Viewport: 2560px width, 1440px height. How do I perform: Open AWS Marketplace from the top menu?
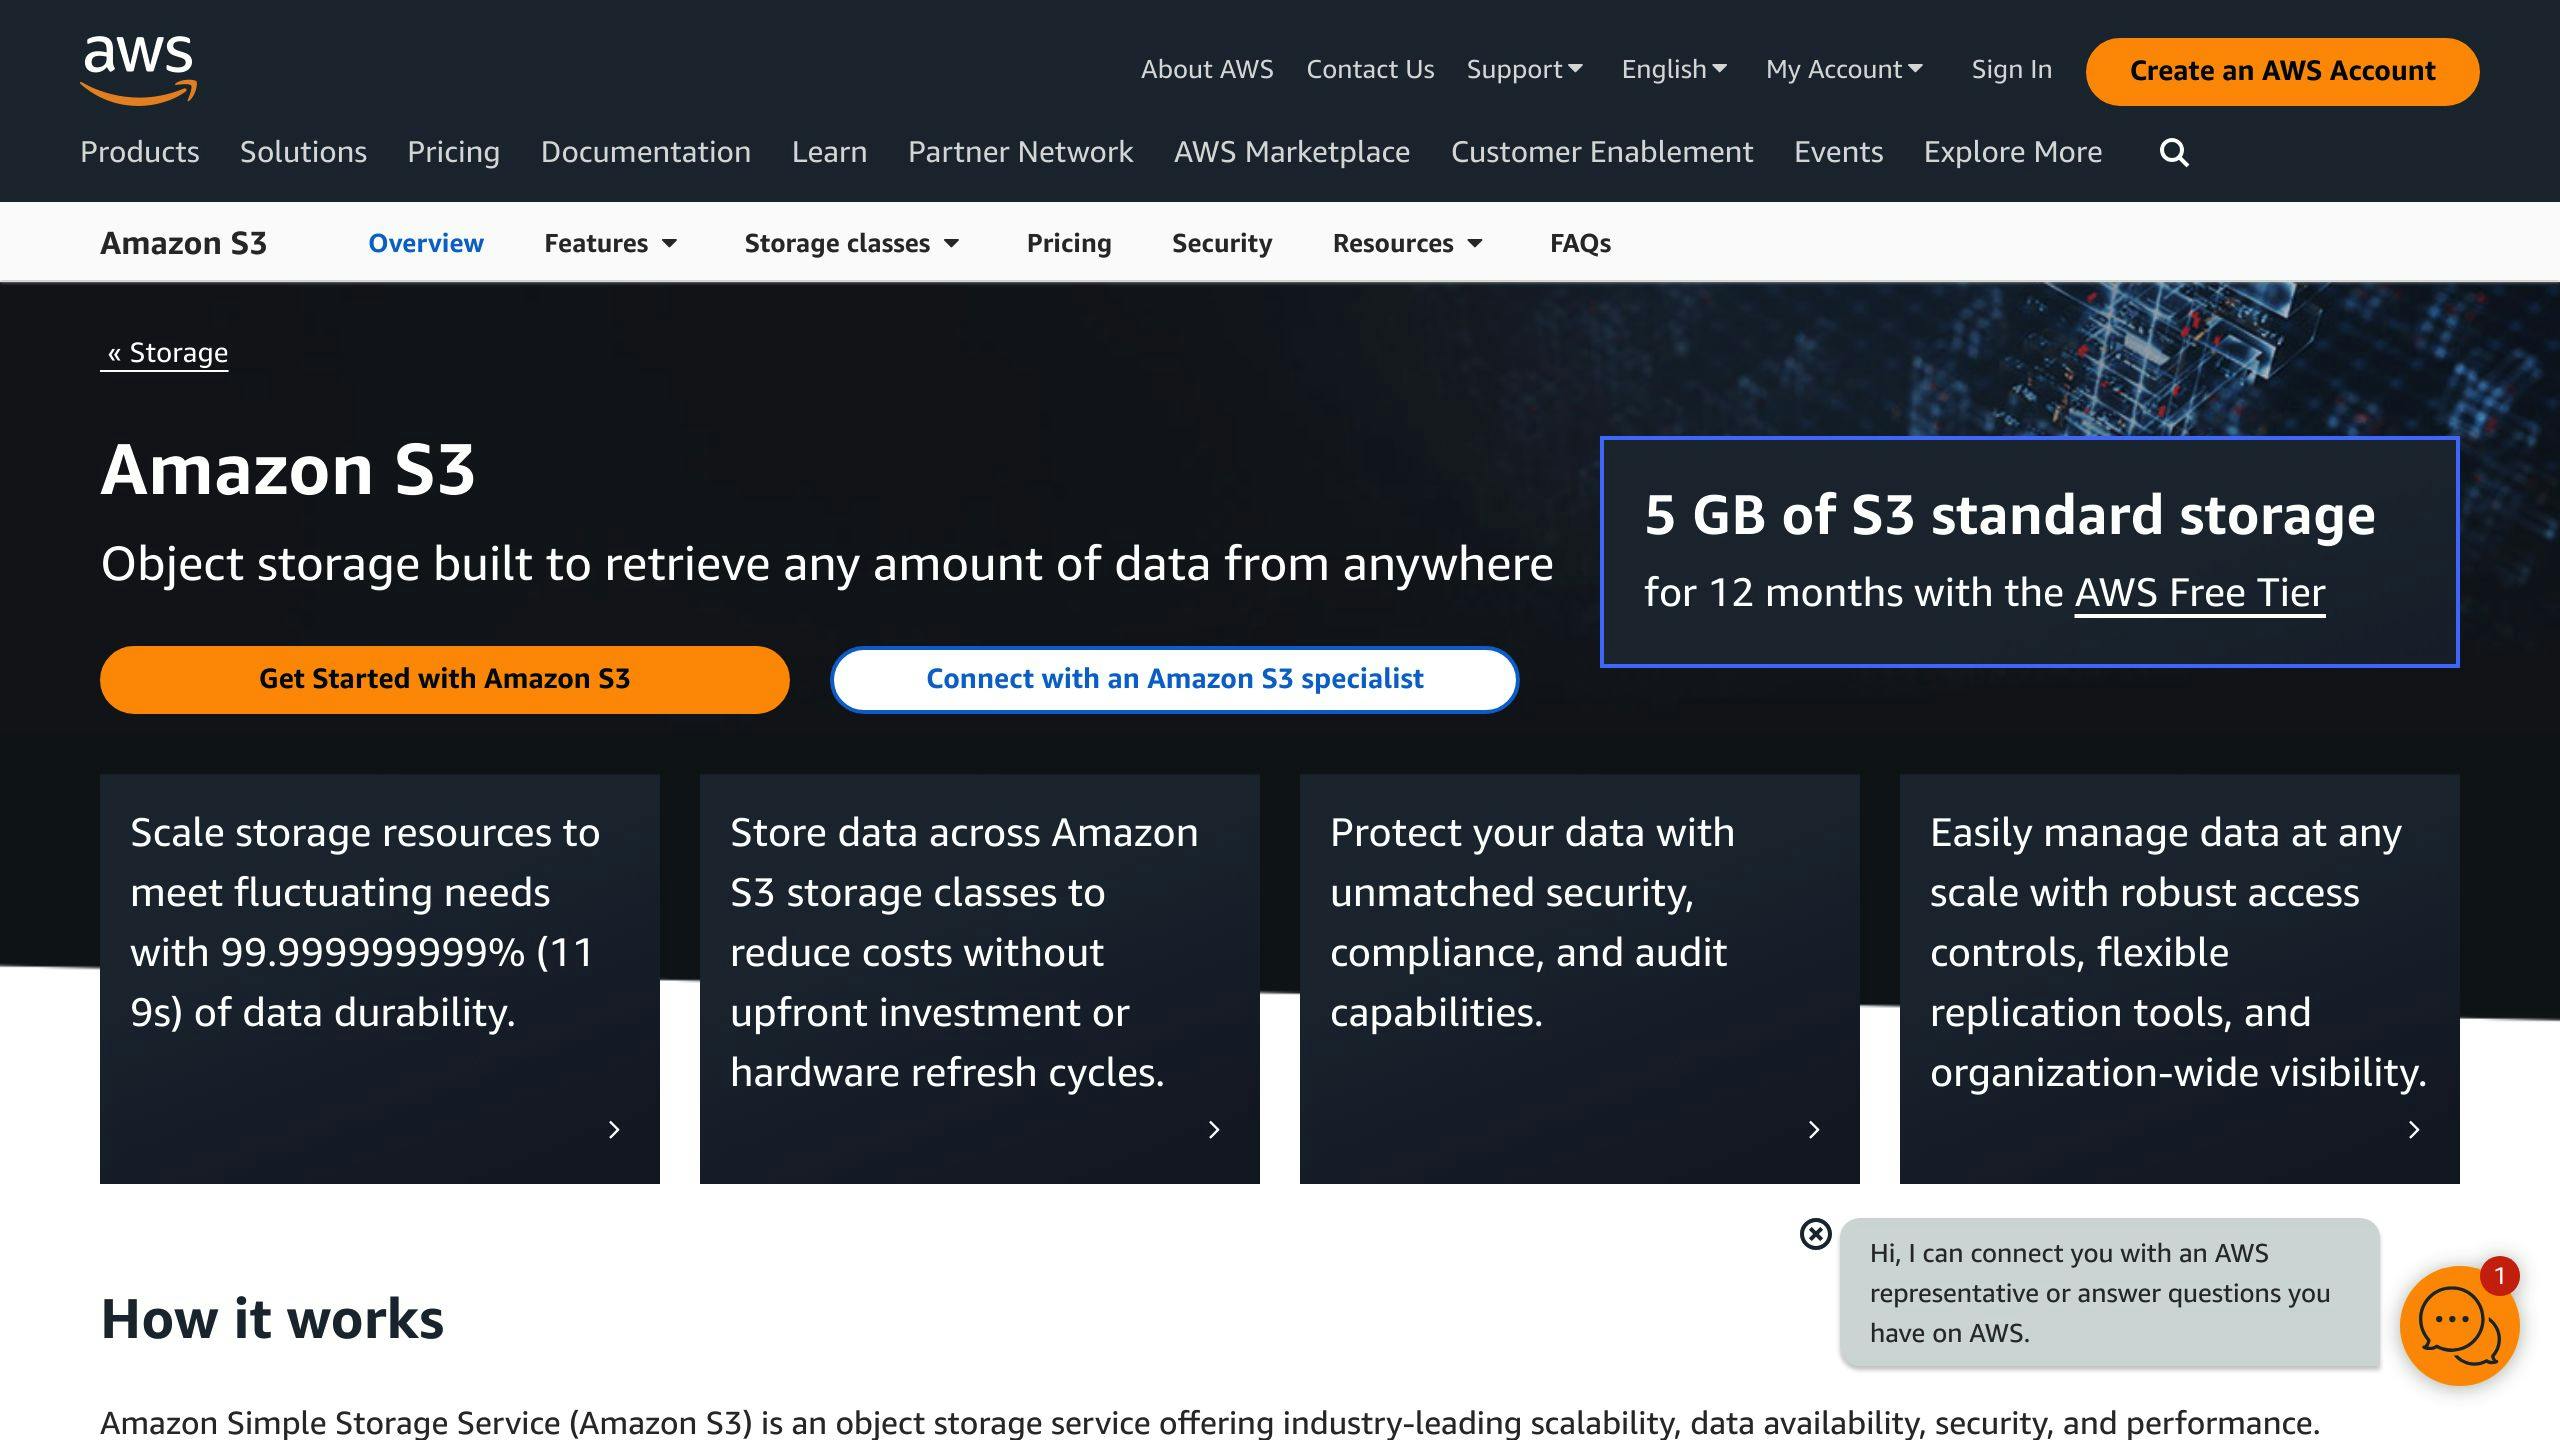[x=1291, y=152]
